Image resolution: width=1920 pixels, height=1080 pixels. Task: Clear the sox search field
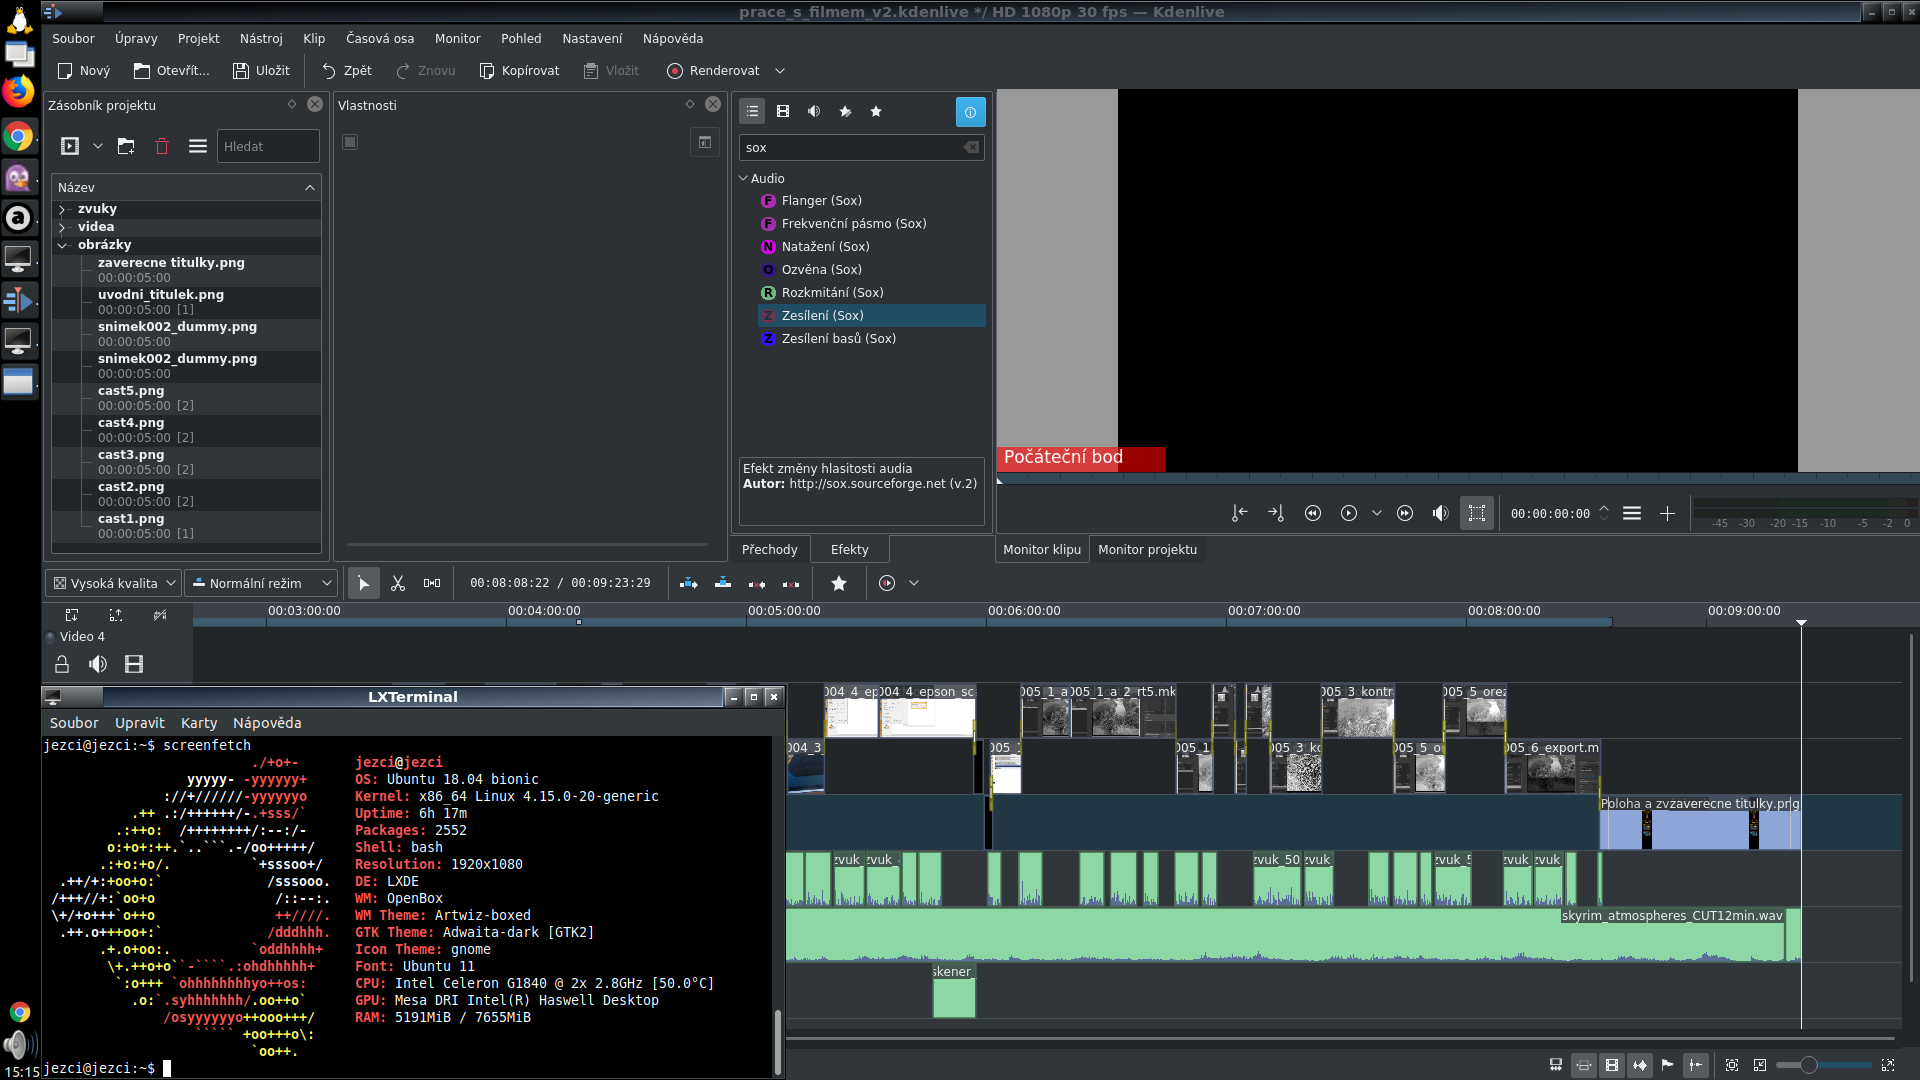971,147
